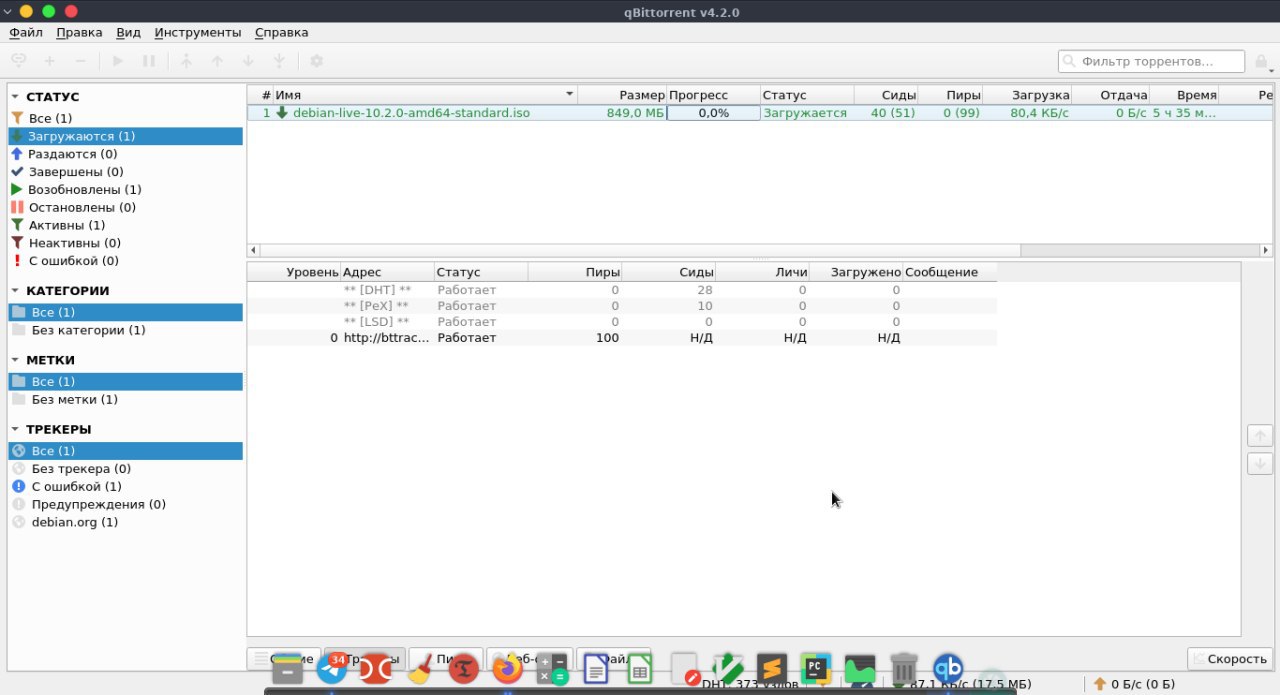Viewport: 1280px width, 695px height.
Task: Launch LibreOffice Calc from the dock
Action: 640,668
